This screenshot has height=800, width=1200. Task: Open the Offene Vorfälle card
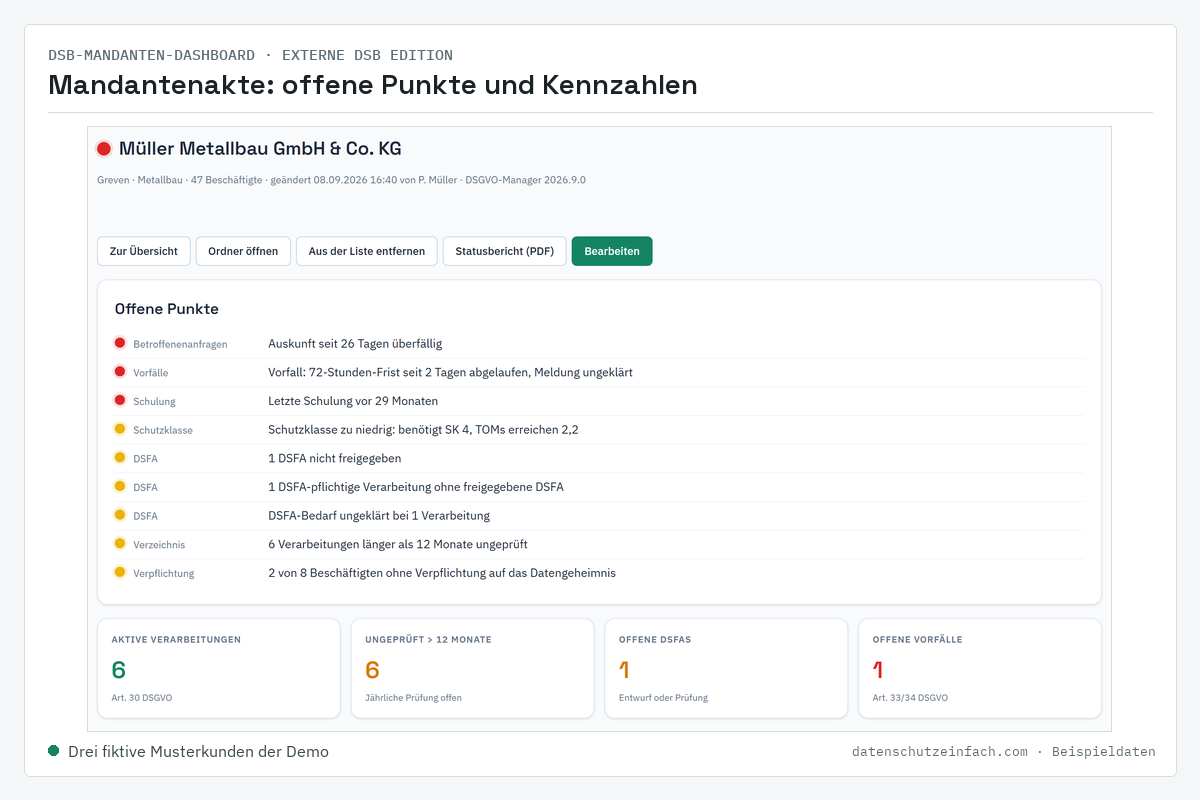point(980,668)
